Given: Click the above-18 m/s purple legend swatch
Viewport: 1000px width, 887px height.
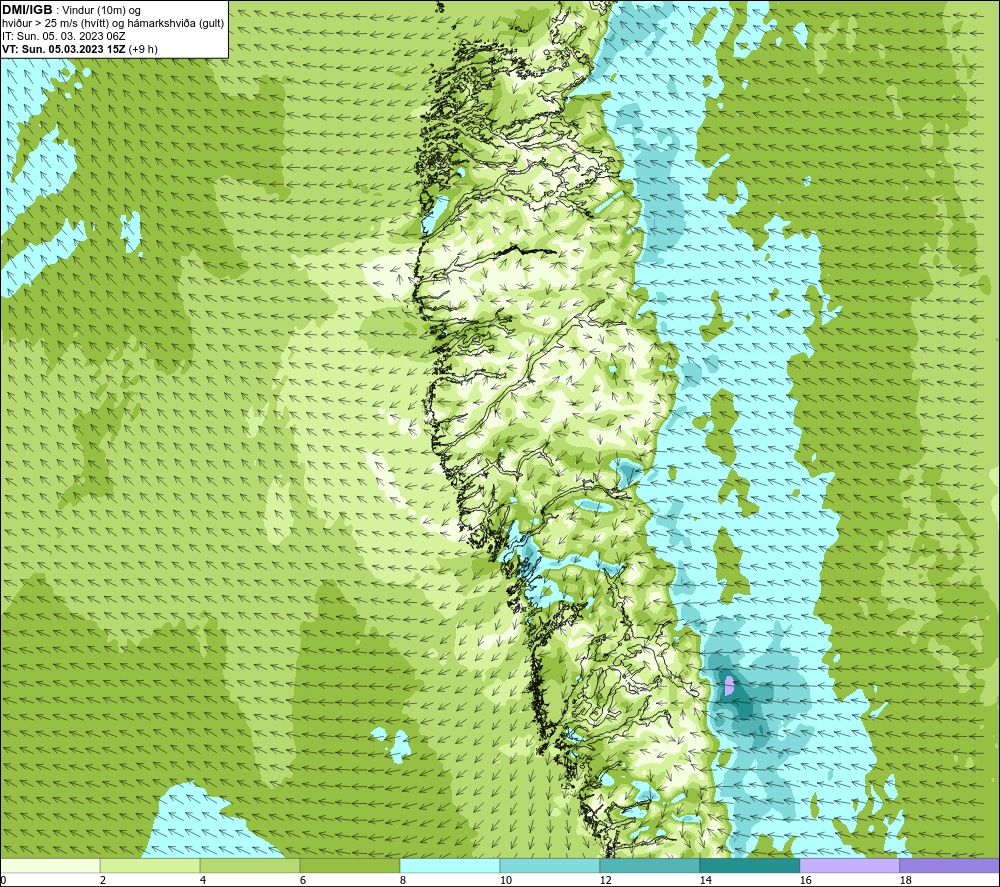Looking at the screenshot, I should [x=950, y=866].
